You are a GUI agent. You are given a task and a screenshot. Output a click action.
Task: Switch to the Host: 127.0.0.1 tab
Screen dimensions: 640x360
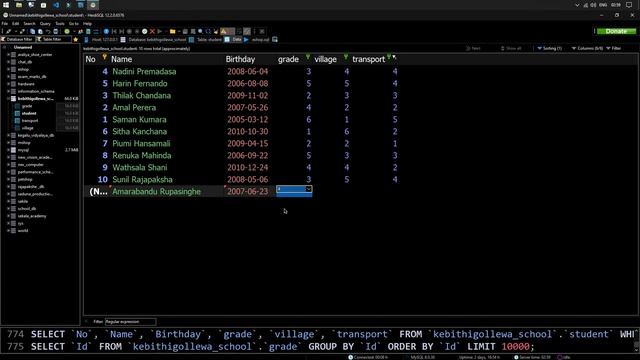pyautogui.click(x=101, y=40)
